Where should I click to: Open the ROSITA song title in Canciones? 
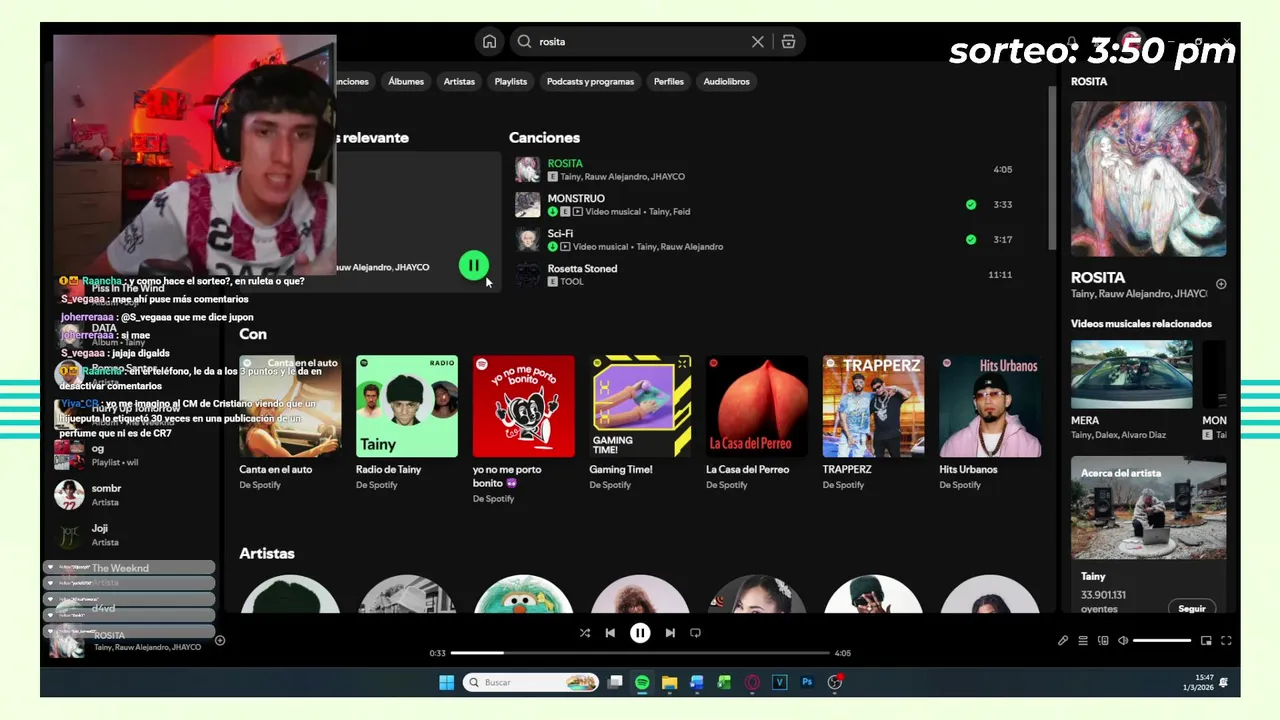point(565,163)
